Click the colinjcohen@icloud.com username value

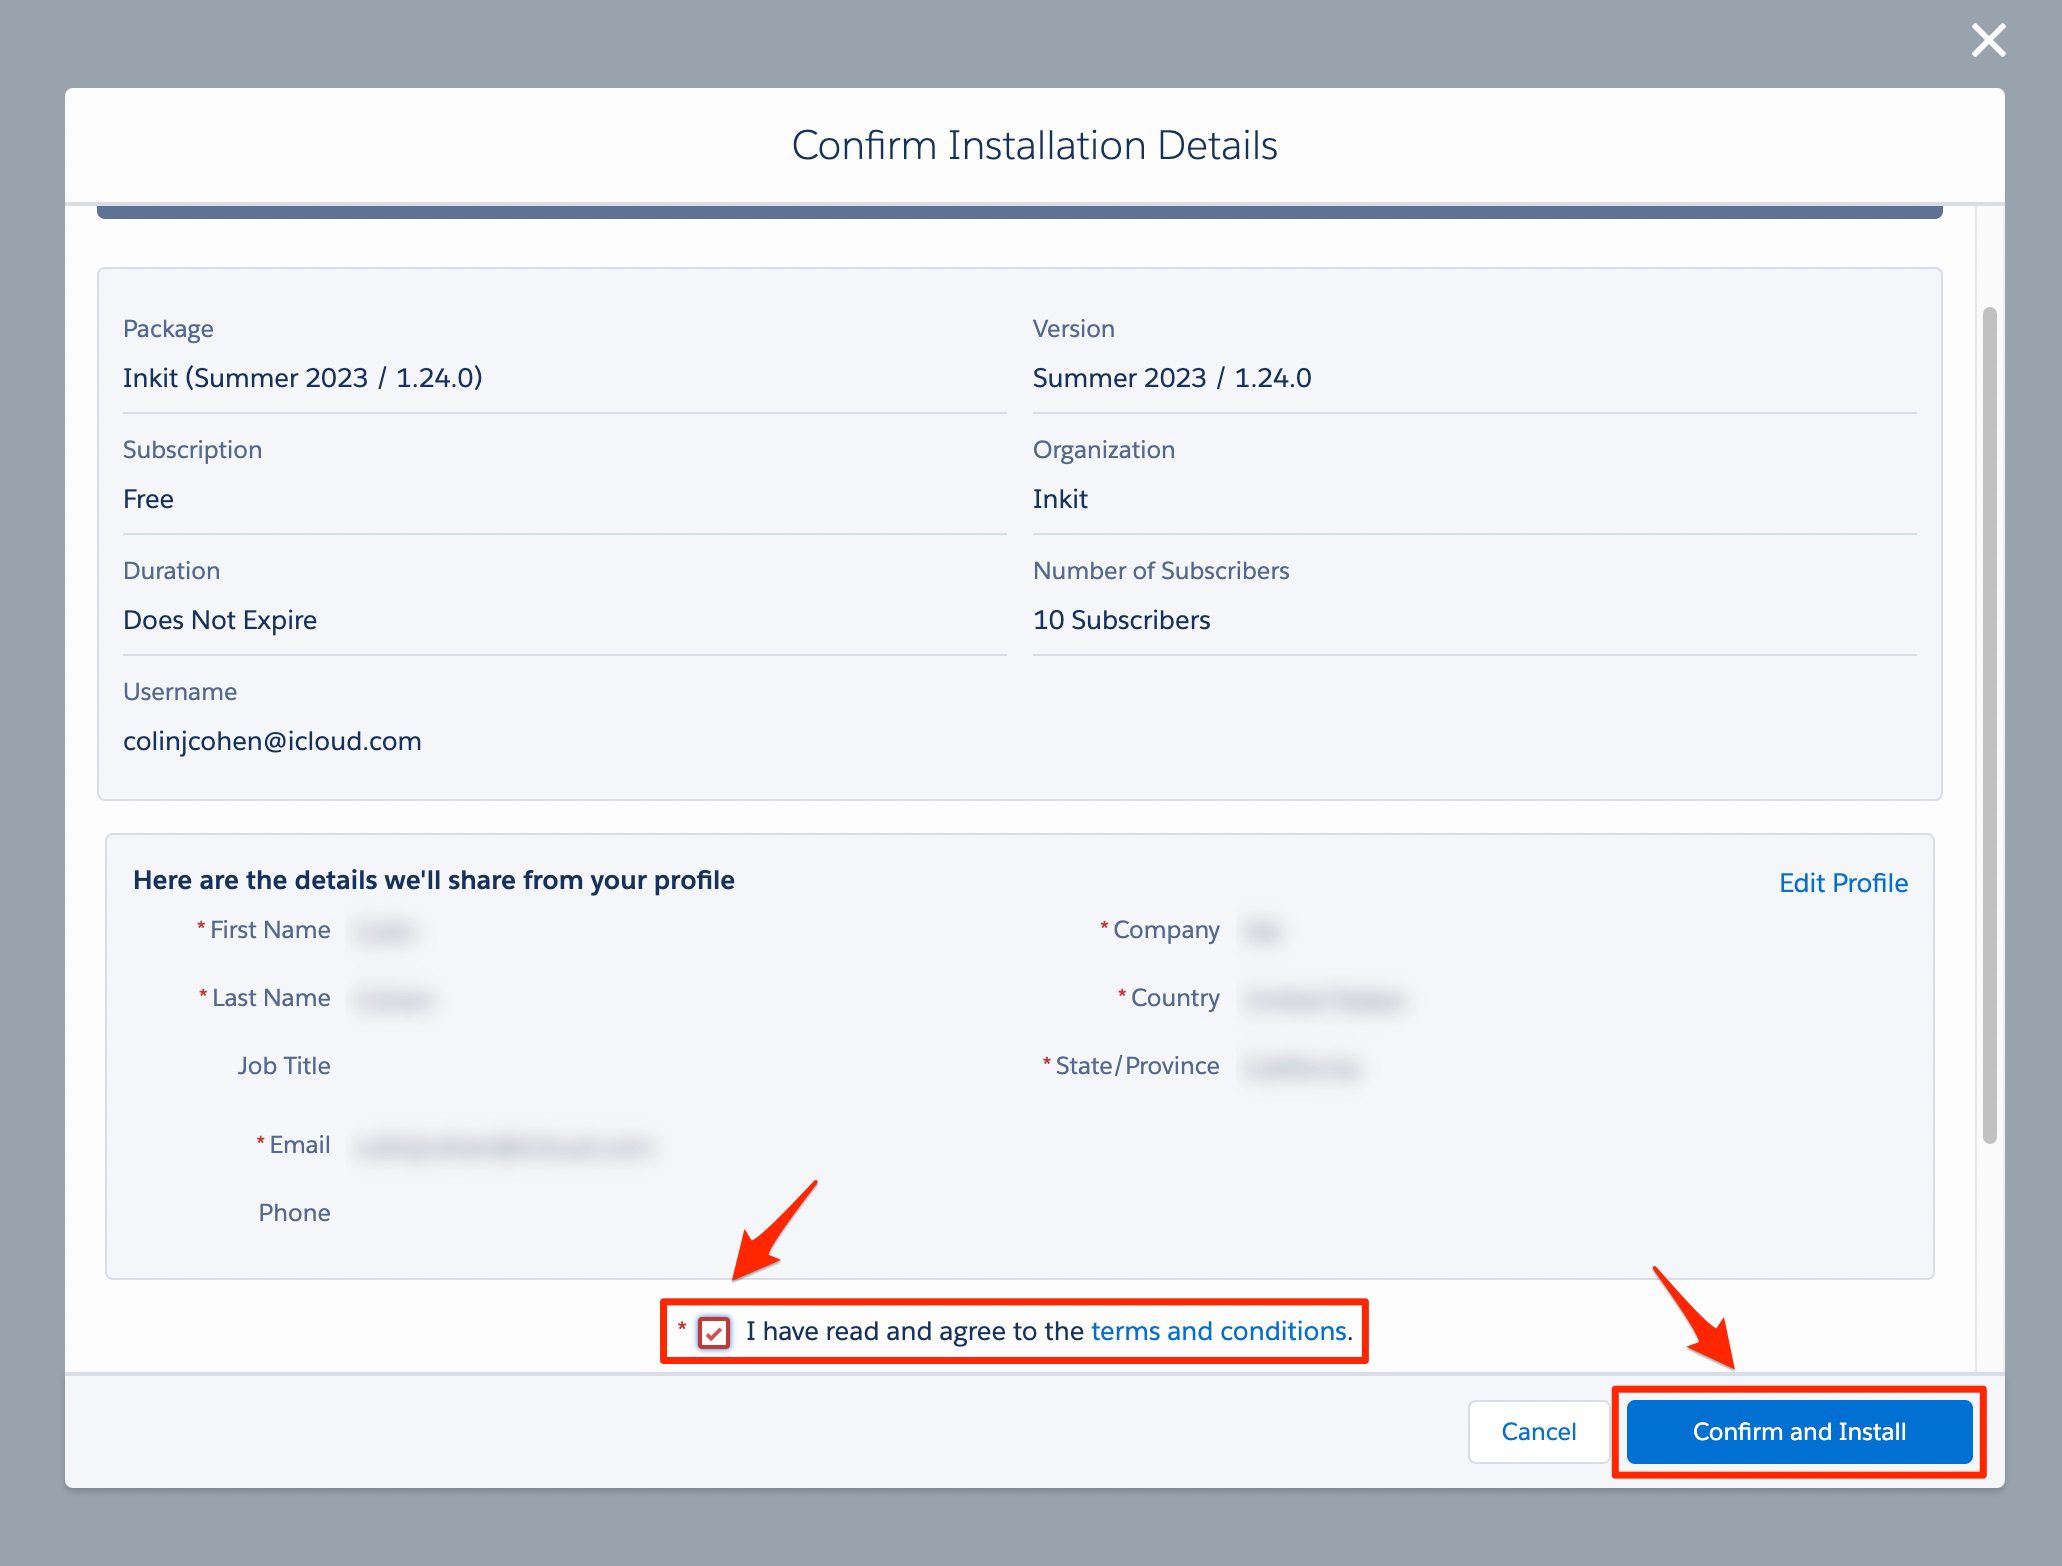(272, 741)
